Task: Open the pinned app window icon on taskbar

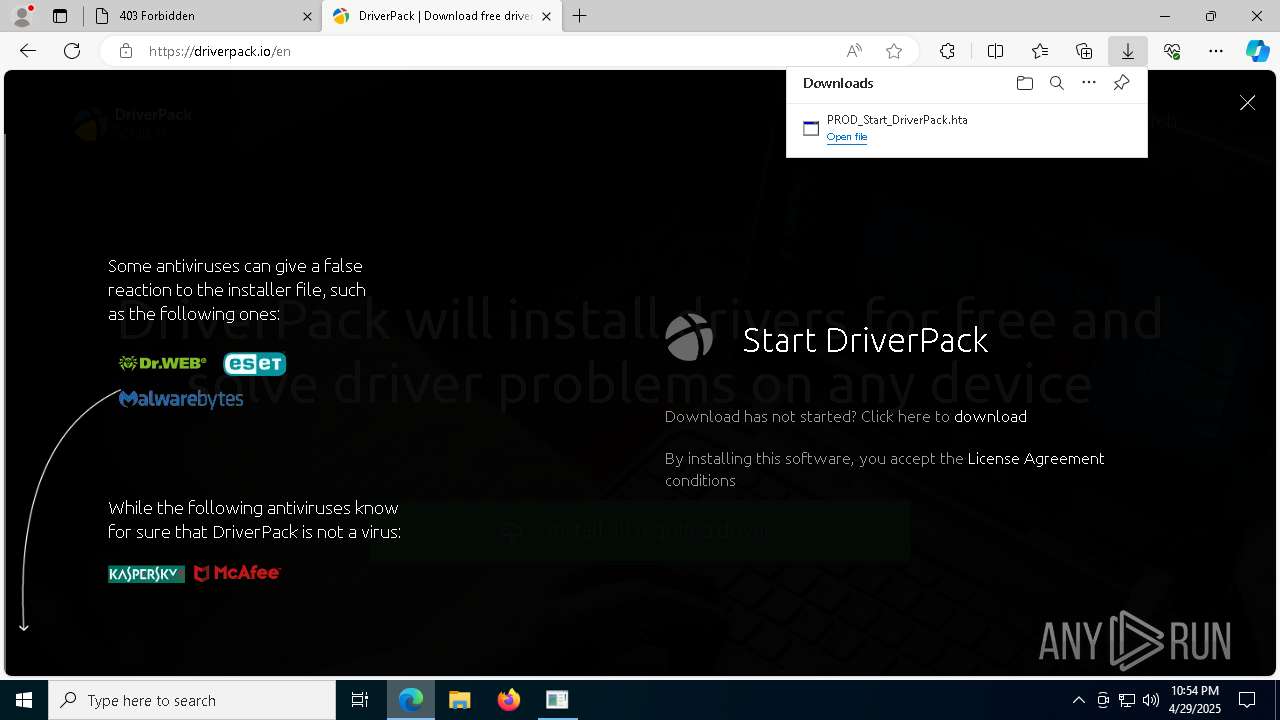Action: pyautogui.click(x=557, y=700)
